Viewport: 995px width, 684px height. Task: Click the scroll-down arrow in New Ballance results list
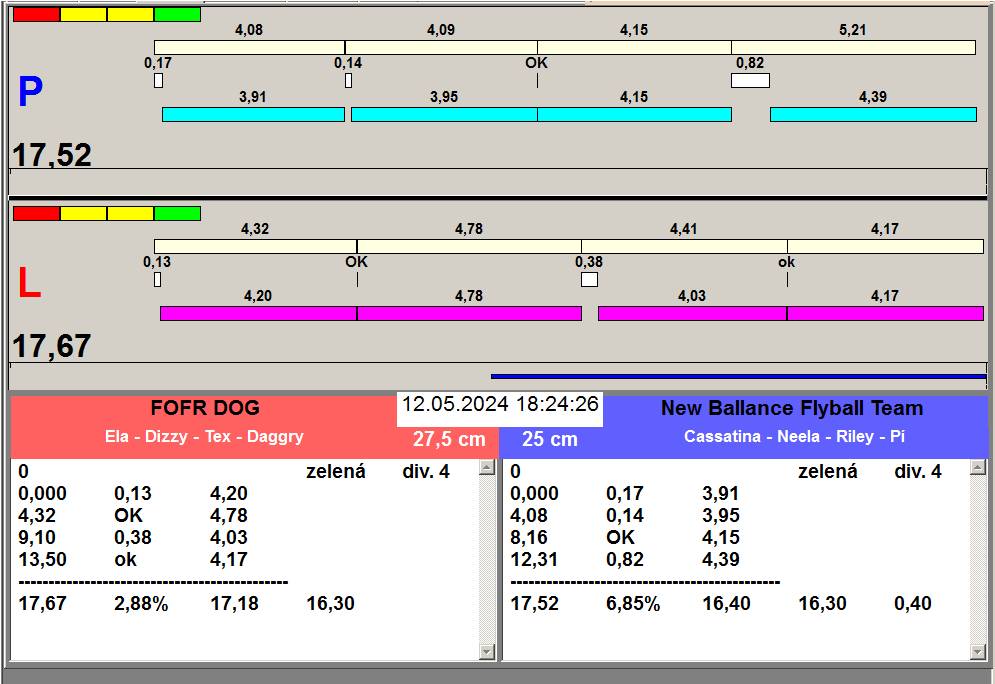[978, 652]
